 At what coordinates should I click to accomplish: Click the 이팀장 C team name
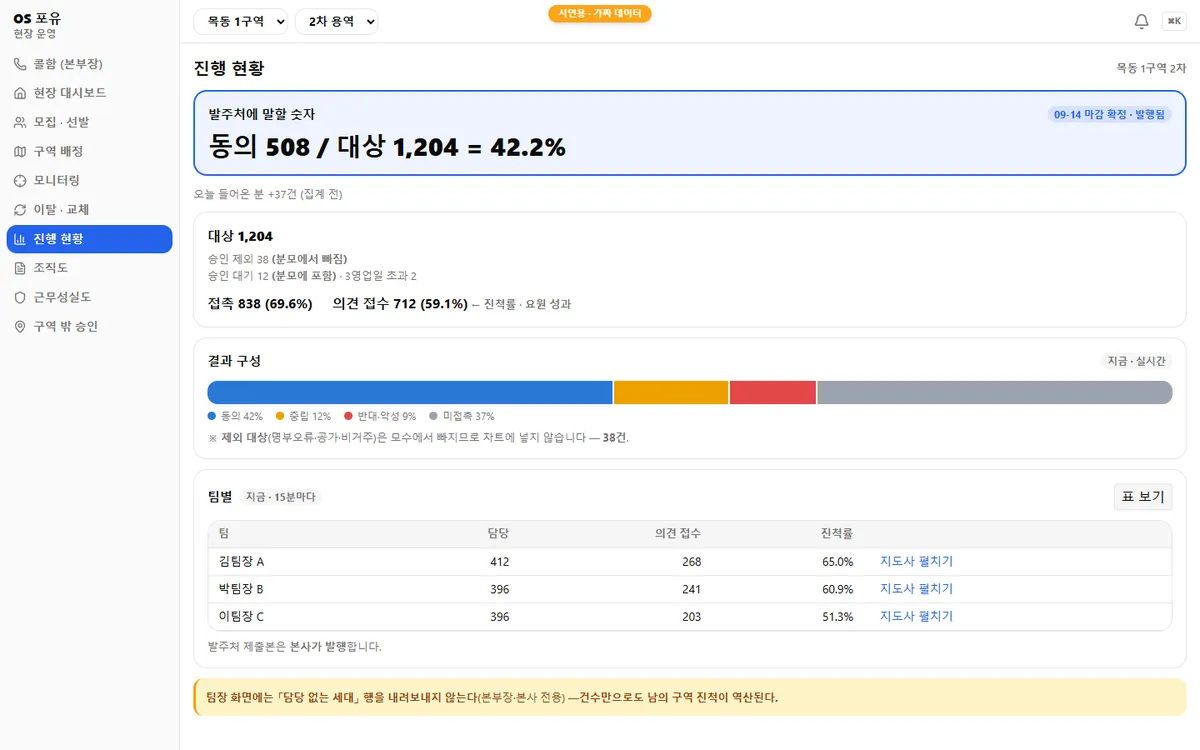[241, 617]
